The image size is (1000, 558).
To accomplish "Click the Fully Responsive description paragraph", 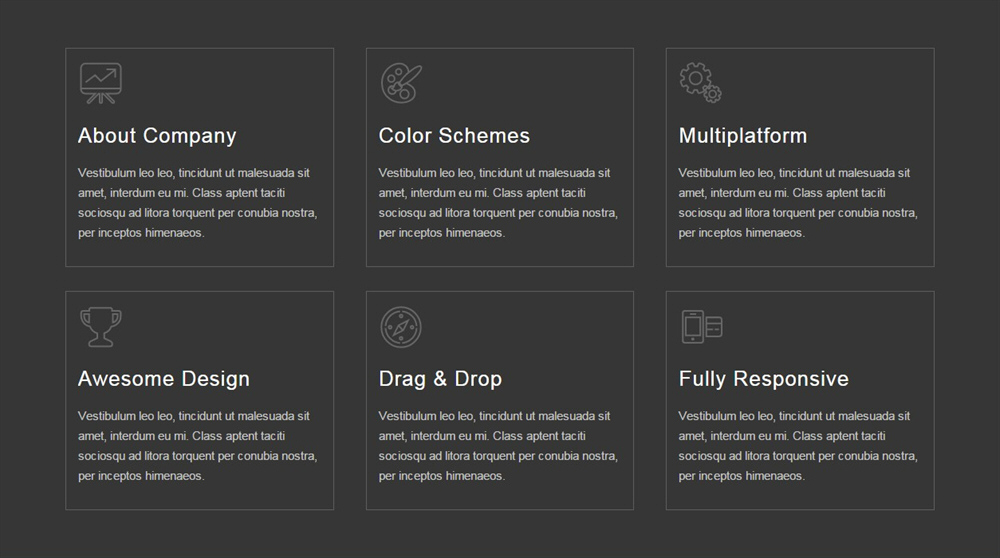I will pos(798,446).
